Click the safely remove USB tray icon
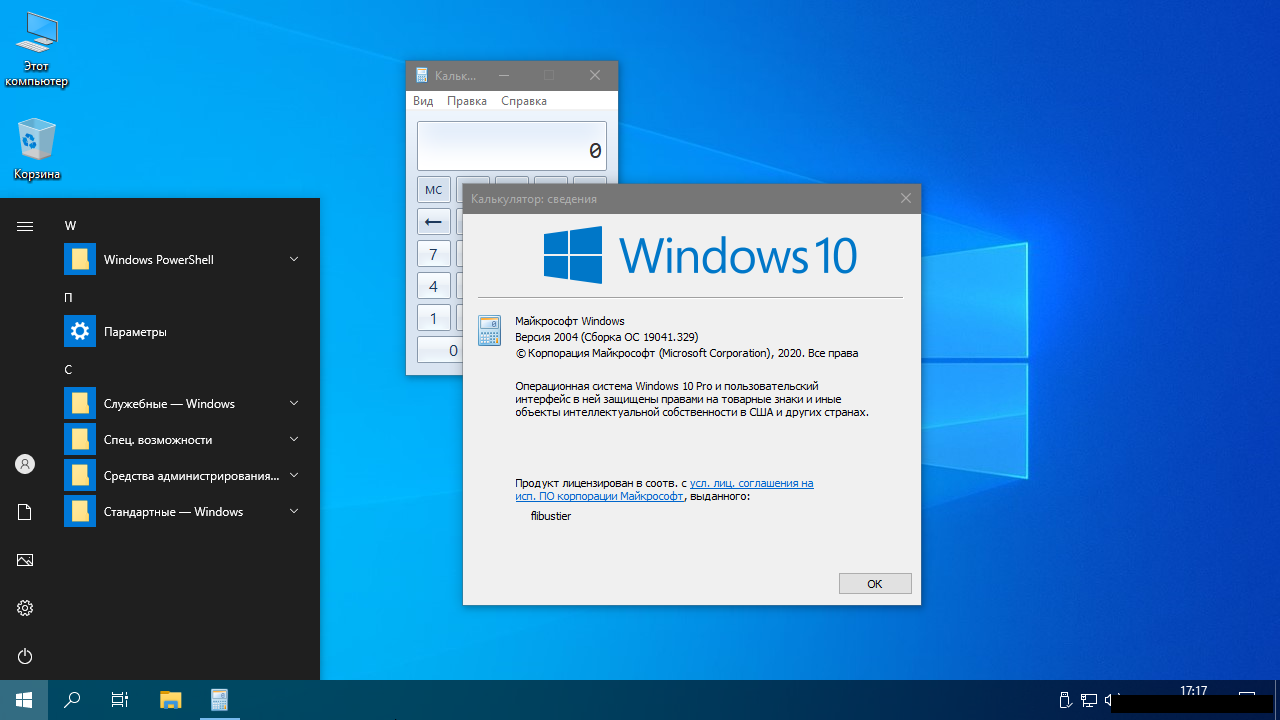This screenshot has width=1280, height=720. [x=1065, y=700]
